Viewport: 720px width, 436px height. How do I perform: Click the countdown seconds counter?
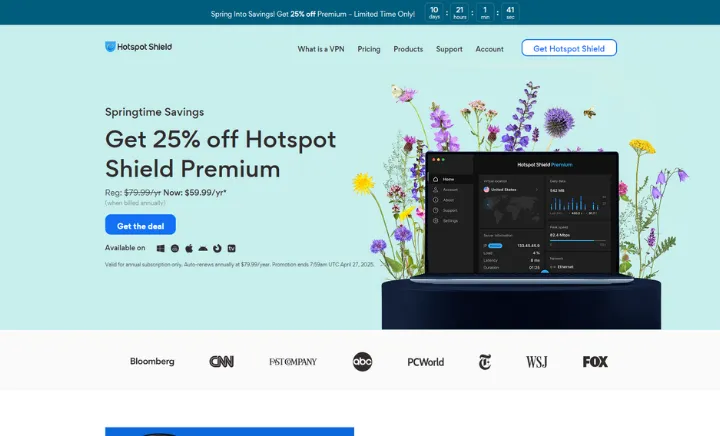[x=510, y=12]
